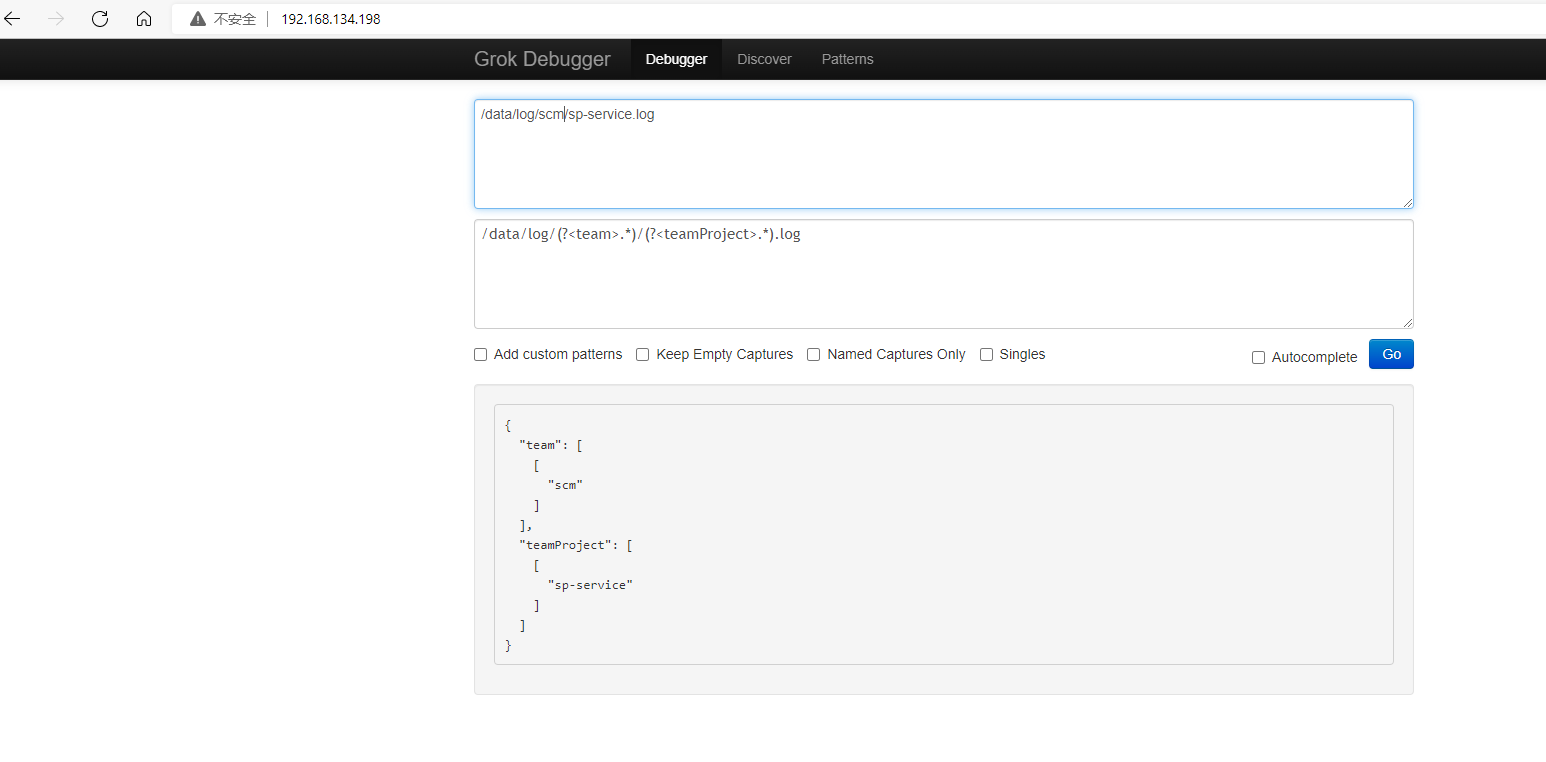Open the Discover tab

point(764,59)
